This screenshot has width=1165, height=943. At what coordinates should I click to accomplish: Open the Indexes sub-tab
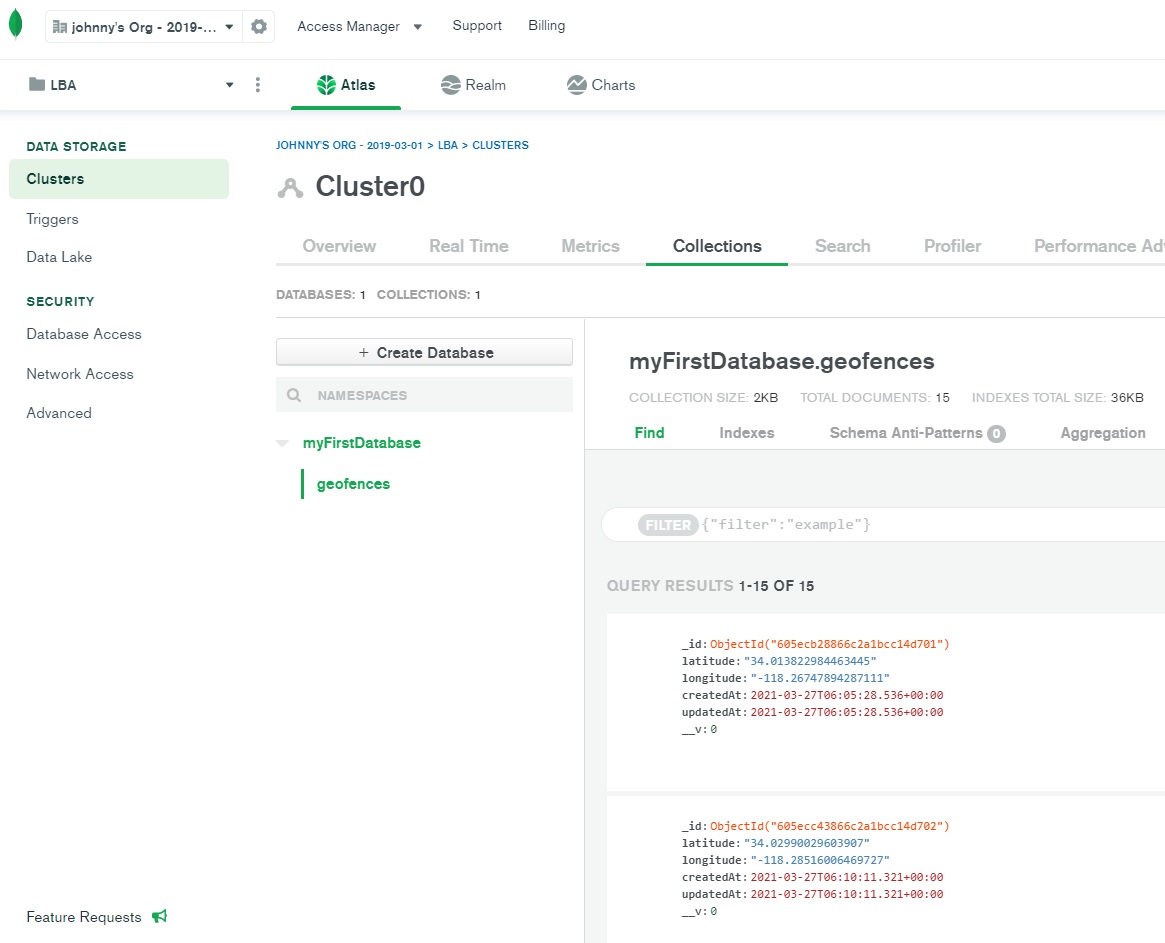coord(747,433)
